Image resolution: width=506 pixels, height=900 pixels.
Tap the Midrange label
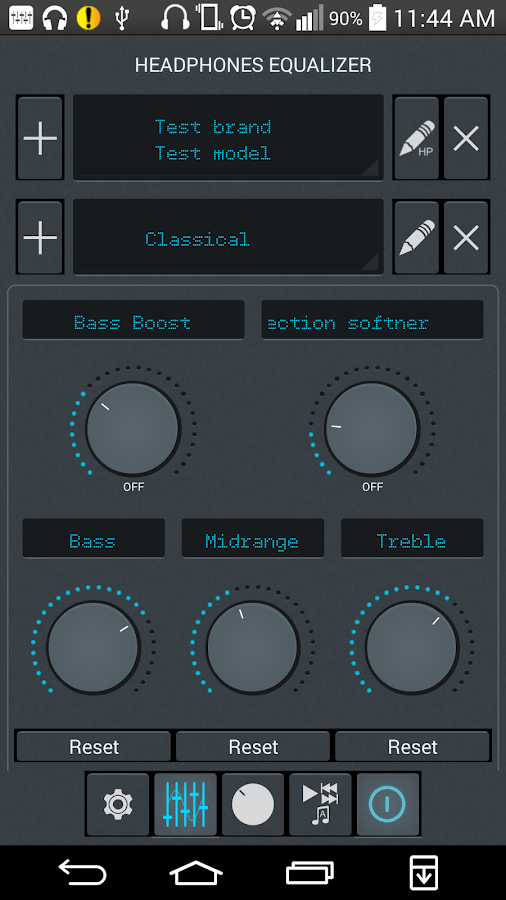252,538
